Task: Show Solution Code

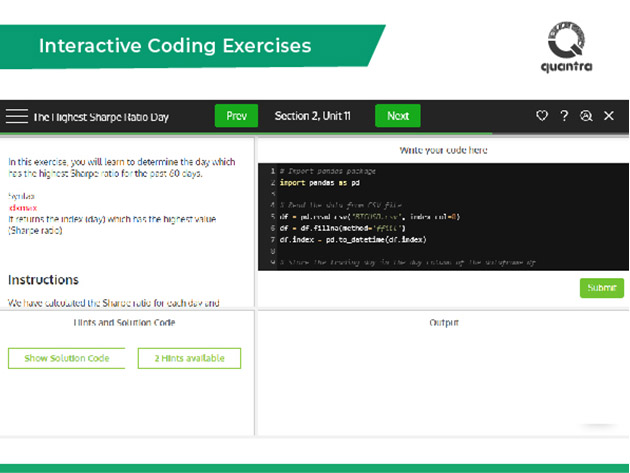Action: tap(66, 358)
